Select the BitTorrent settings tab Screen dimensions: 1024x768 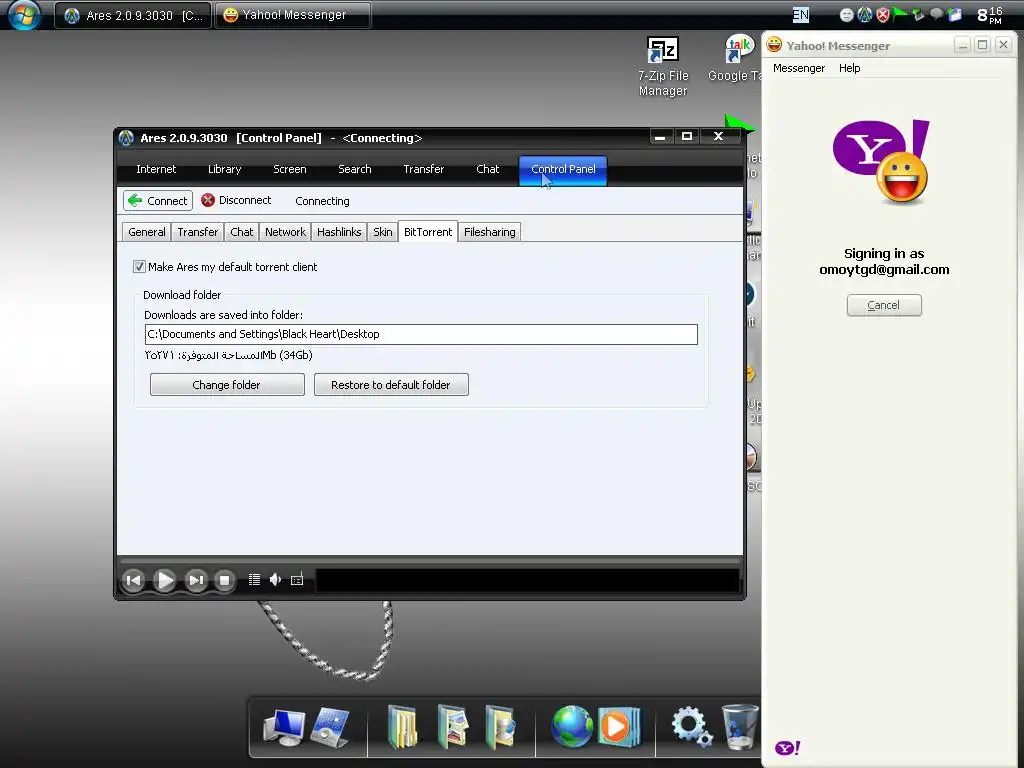[x=428, y=232]
